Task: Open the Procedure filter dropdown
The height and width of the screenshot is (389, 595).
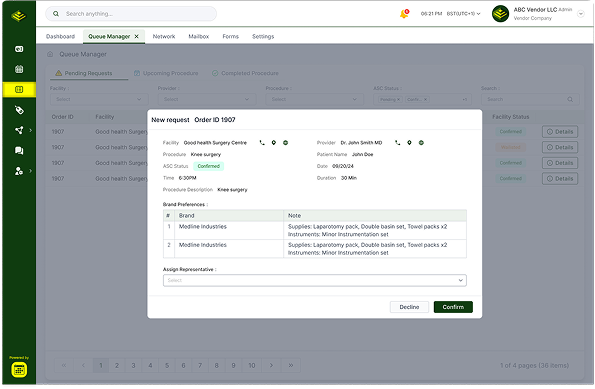Action: tap(315, 99)
